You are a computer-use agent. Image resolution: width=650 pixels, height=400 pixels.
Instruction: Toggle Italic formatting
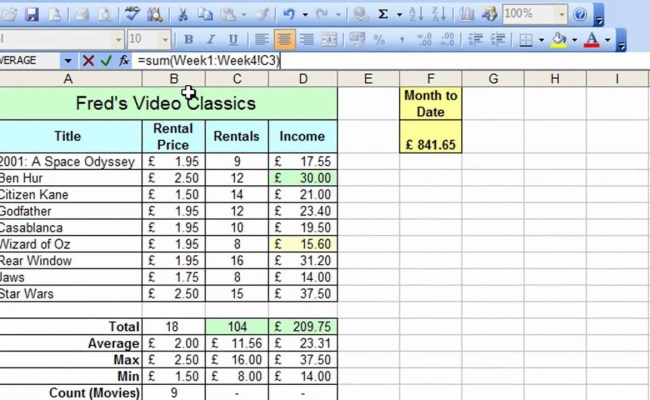[x=211, y=39]
